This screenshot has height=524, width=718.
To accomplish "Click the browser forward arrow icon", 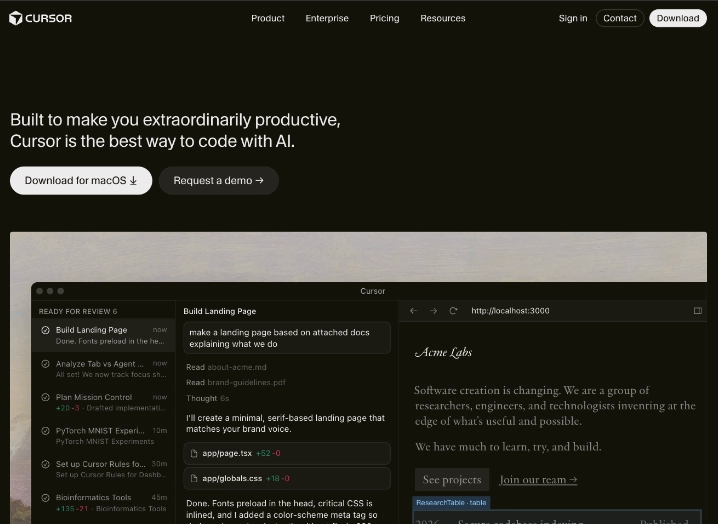I will pyautogui.click(x=433, y=311).
